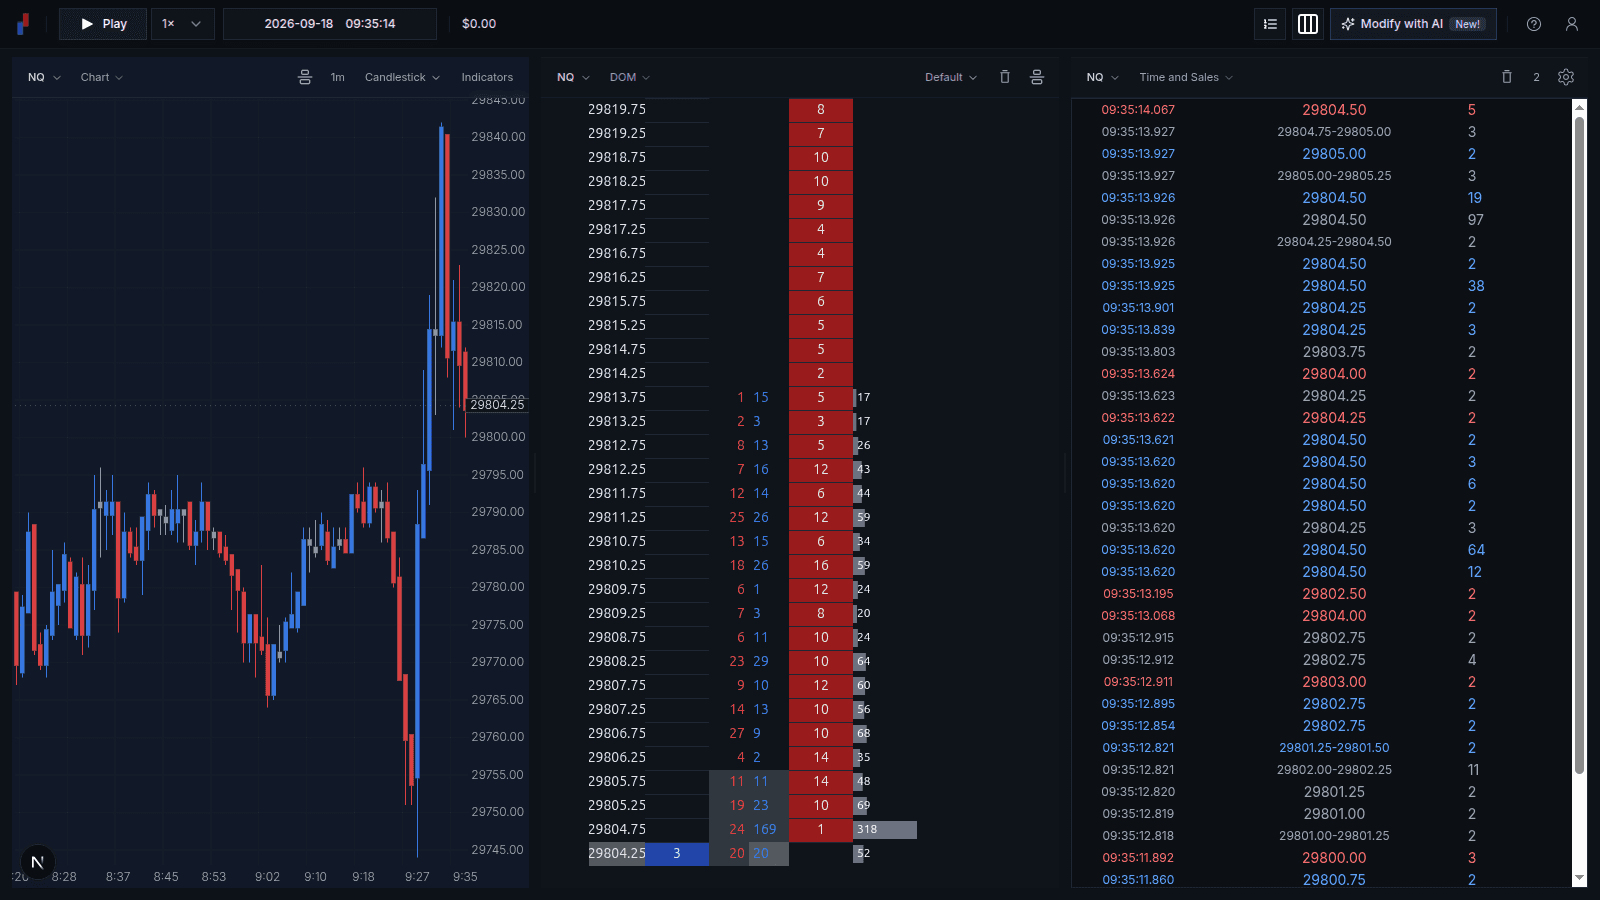Click the 09:35:11.892 trade at 29800.00
1600x900 pixels.
(x=1320, y=858)
